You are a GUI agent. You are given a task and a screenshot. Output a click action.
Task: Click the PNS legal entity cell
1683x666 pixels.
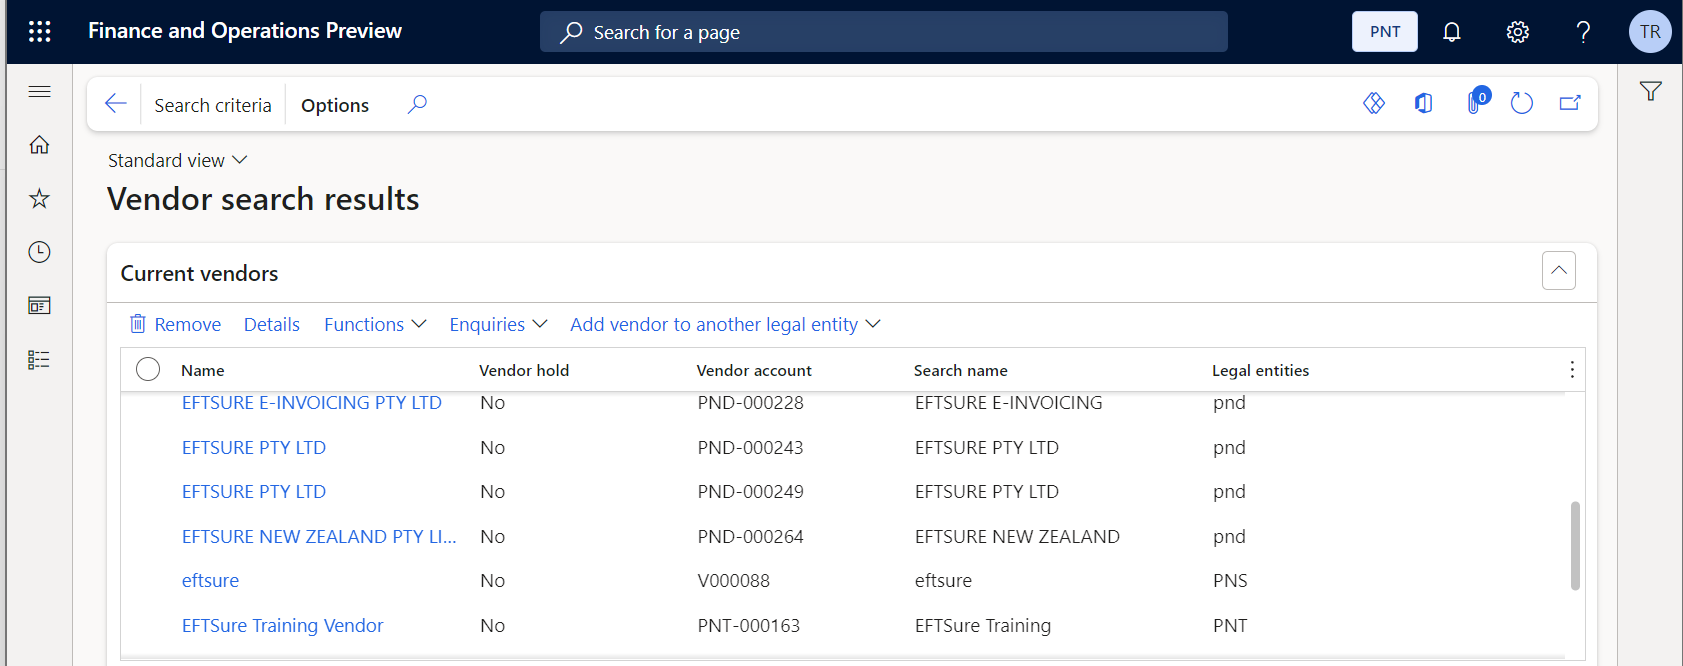tap(1230, 581)
